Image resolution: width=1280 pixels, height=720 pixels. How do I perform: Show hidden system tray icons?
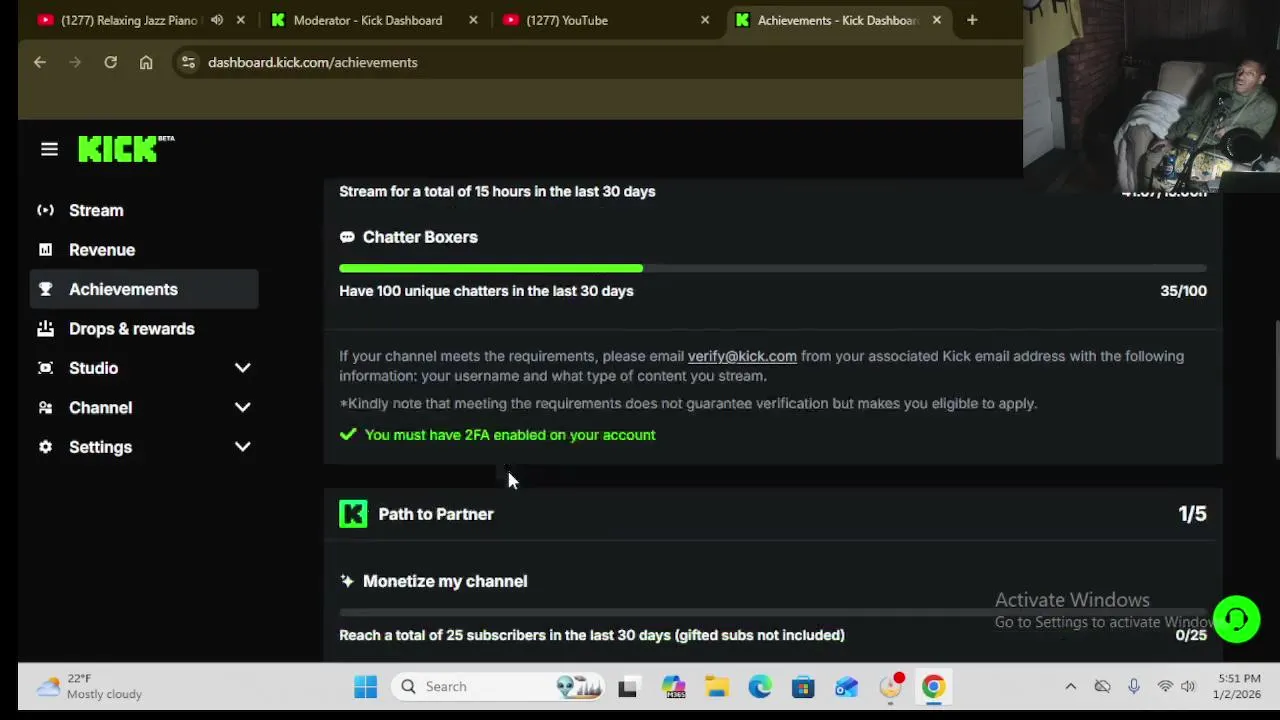(x=1070, y=687)
